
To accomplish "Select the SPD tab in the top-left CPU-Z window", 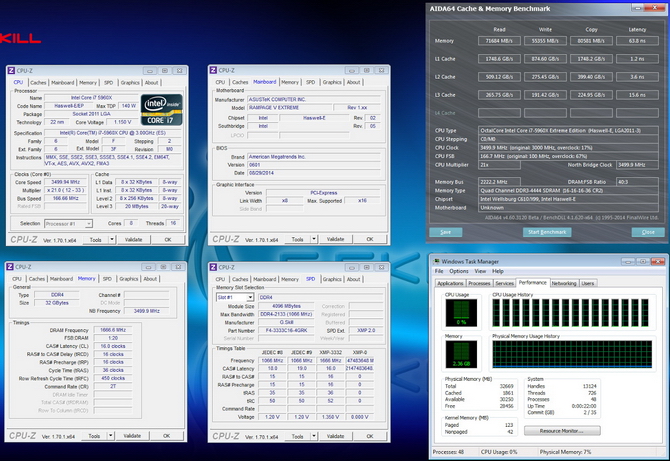I will [109, 82].
